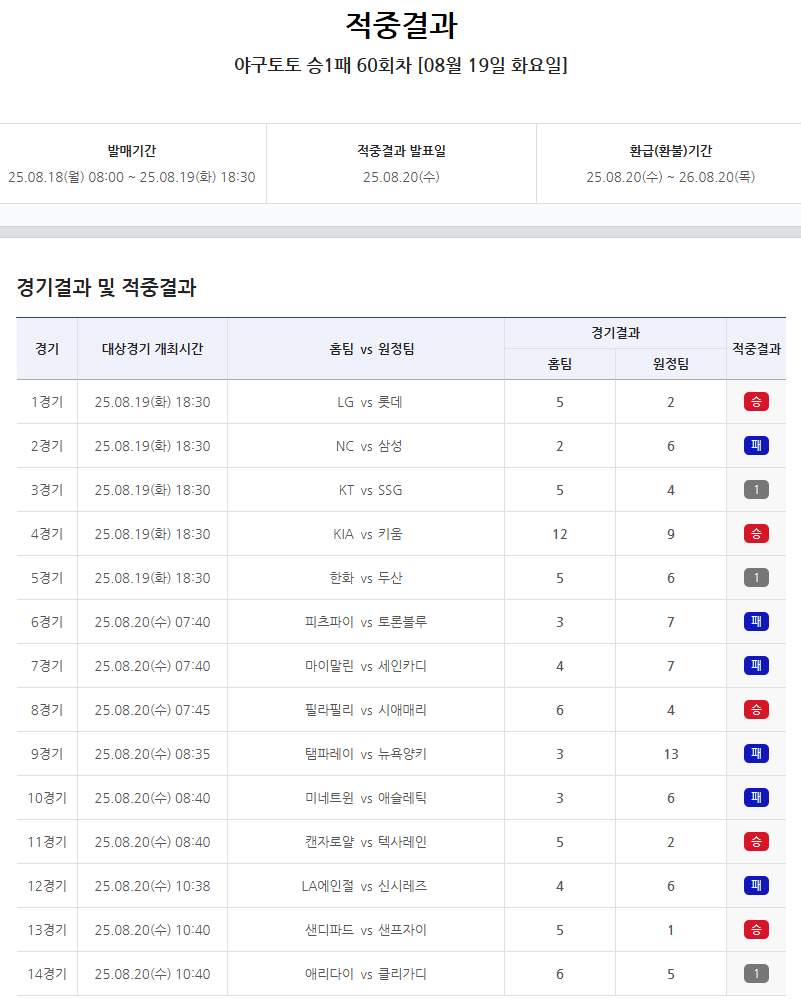The width and height of the screenshot is (801, 1001).
Task: Select the 경기결과 column header
Action: 612,332
